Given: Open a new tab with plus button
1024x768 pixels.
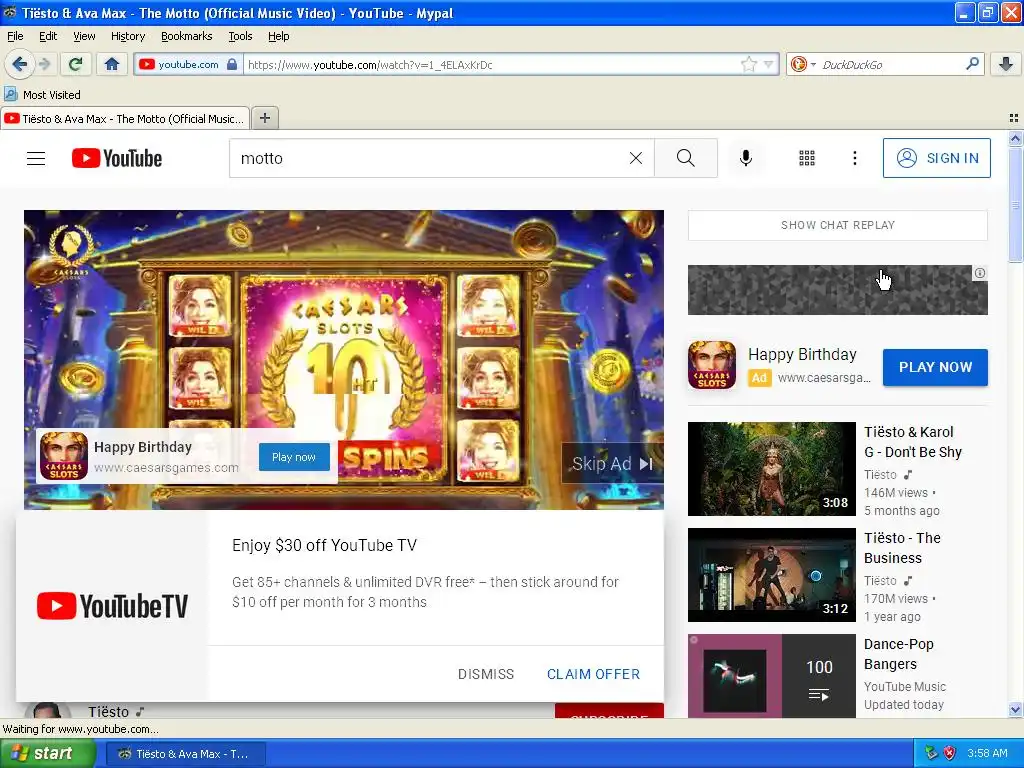Looking at the screenshot, I should (264, 118).
